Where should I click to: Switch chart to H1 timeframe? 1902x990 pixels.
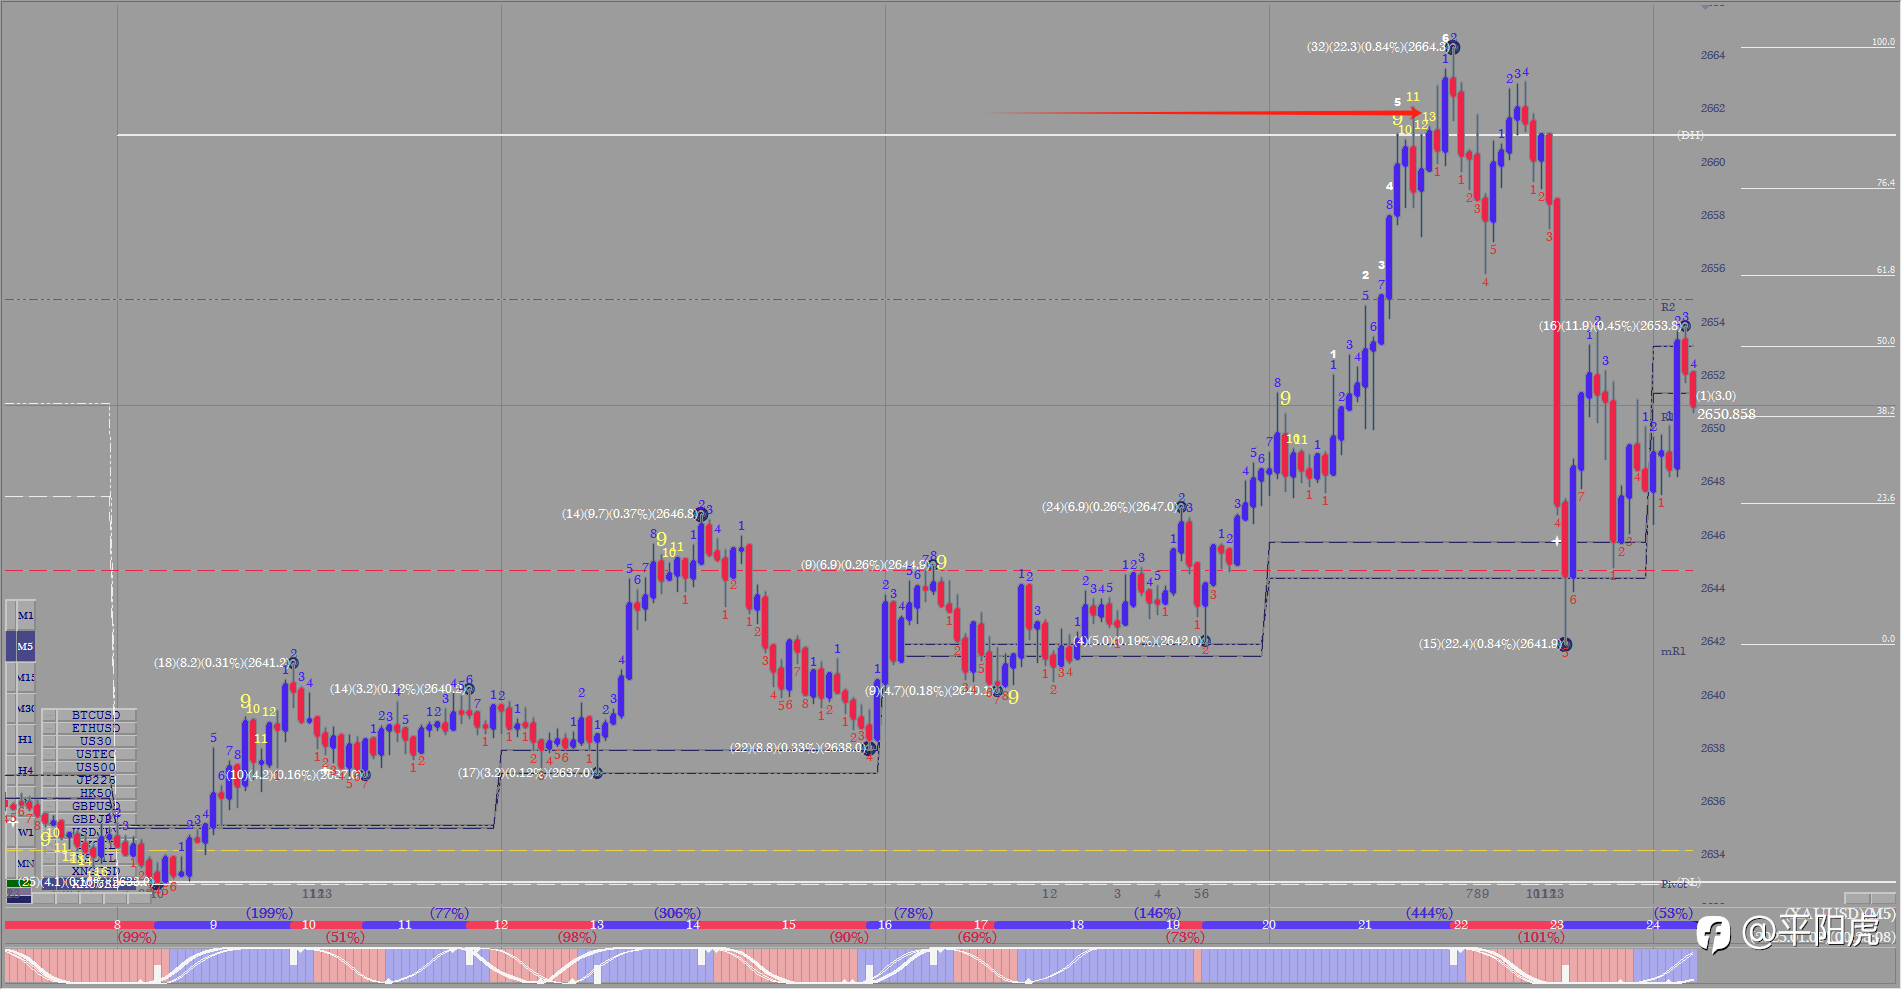click(25, 739)
